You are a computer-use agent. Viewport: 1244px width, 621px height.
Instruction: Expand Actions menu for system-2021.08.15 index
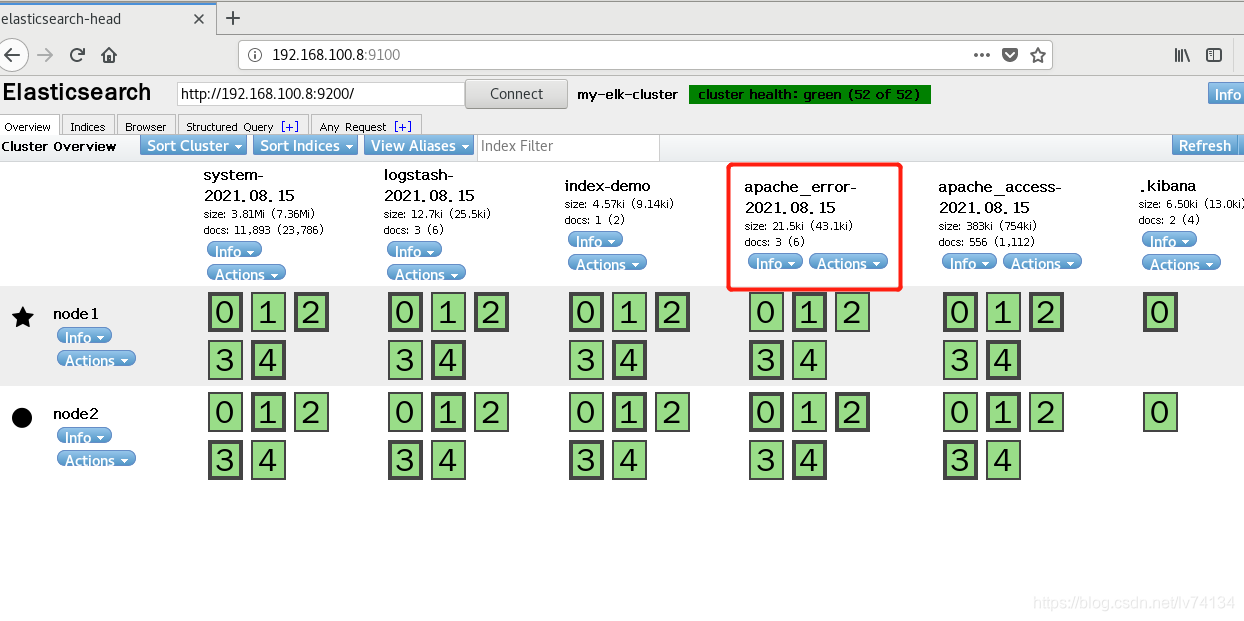pos(246,273)
